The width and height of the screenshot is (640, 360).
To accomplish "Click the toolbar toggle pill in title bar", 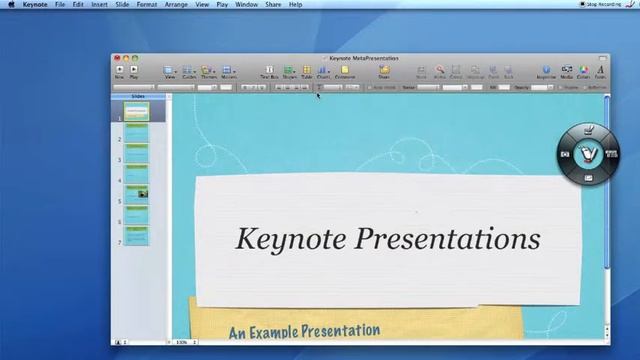I will click(x=602, y=58).
